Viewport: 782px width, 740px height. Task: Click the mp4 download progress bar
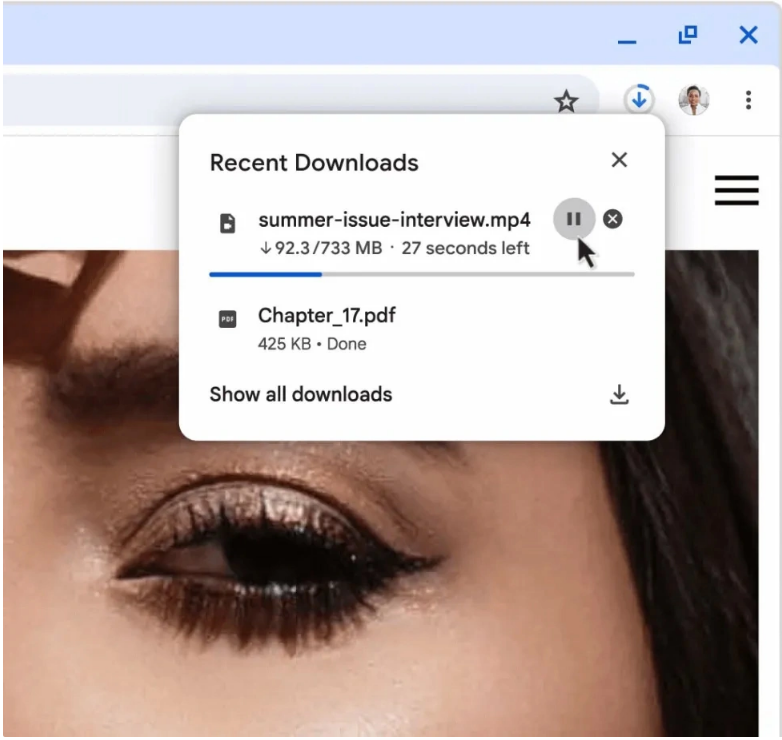421,273
